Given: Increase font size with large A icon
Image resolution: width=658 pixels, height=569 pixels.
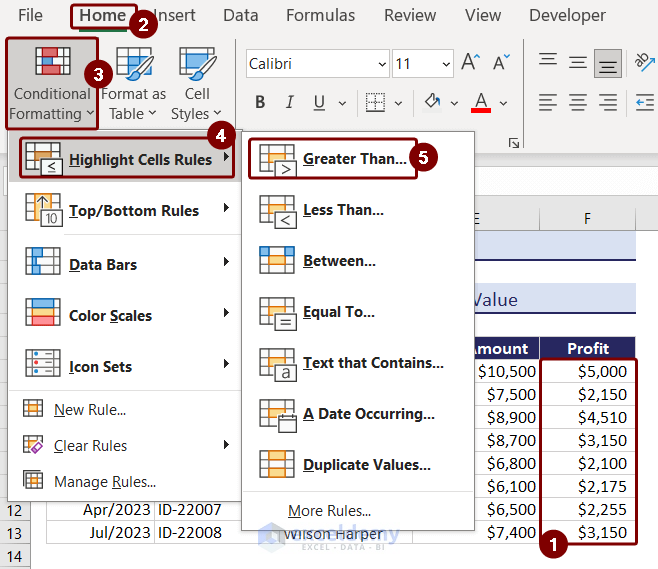Looking at the screenshot, I should 470,63.
